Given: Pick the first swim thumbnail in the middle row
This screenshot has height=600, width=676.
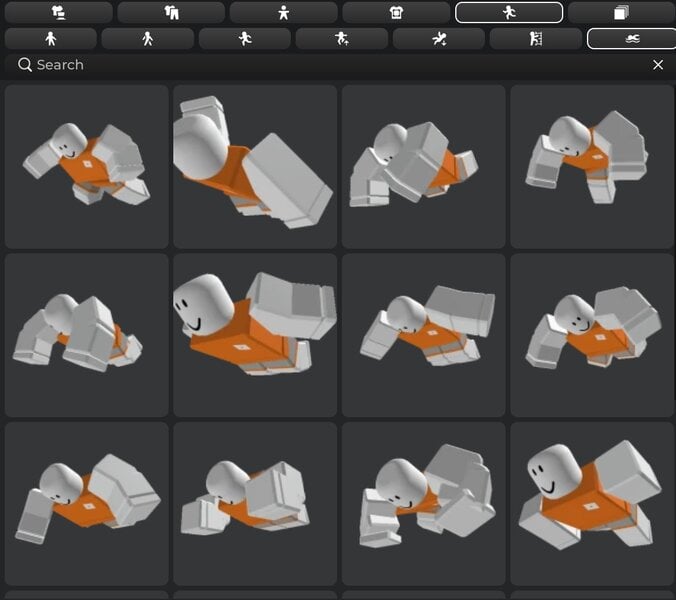Looking at the screenshot, I should 87,335.
